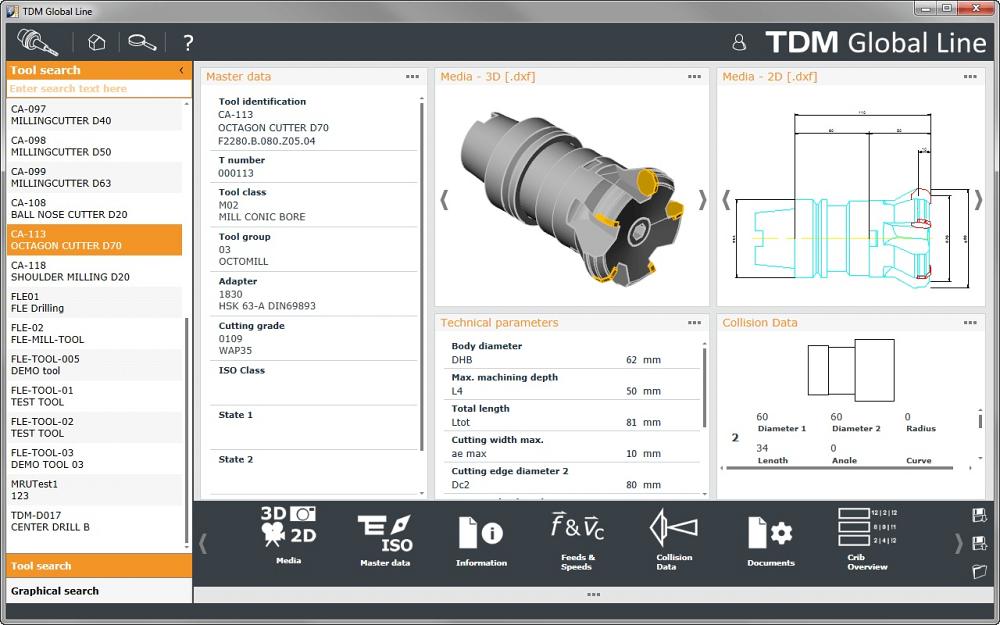1000x625 pixels.
Task: Click the 3D octagon cutter model preview
Action: (x=572, y=198)
